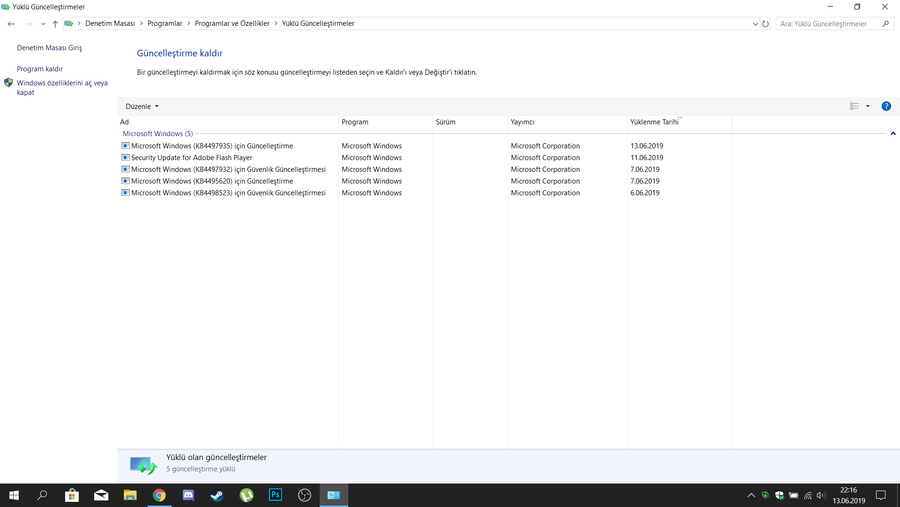Open the Windows Start menu
900x507 pixels.
14,495
